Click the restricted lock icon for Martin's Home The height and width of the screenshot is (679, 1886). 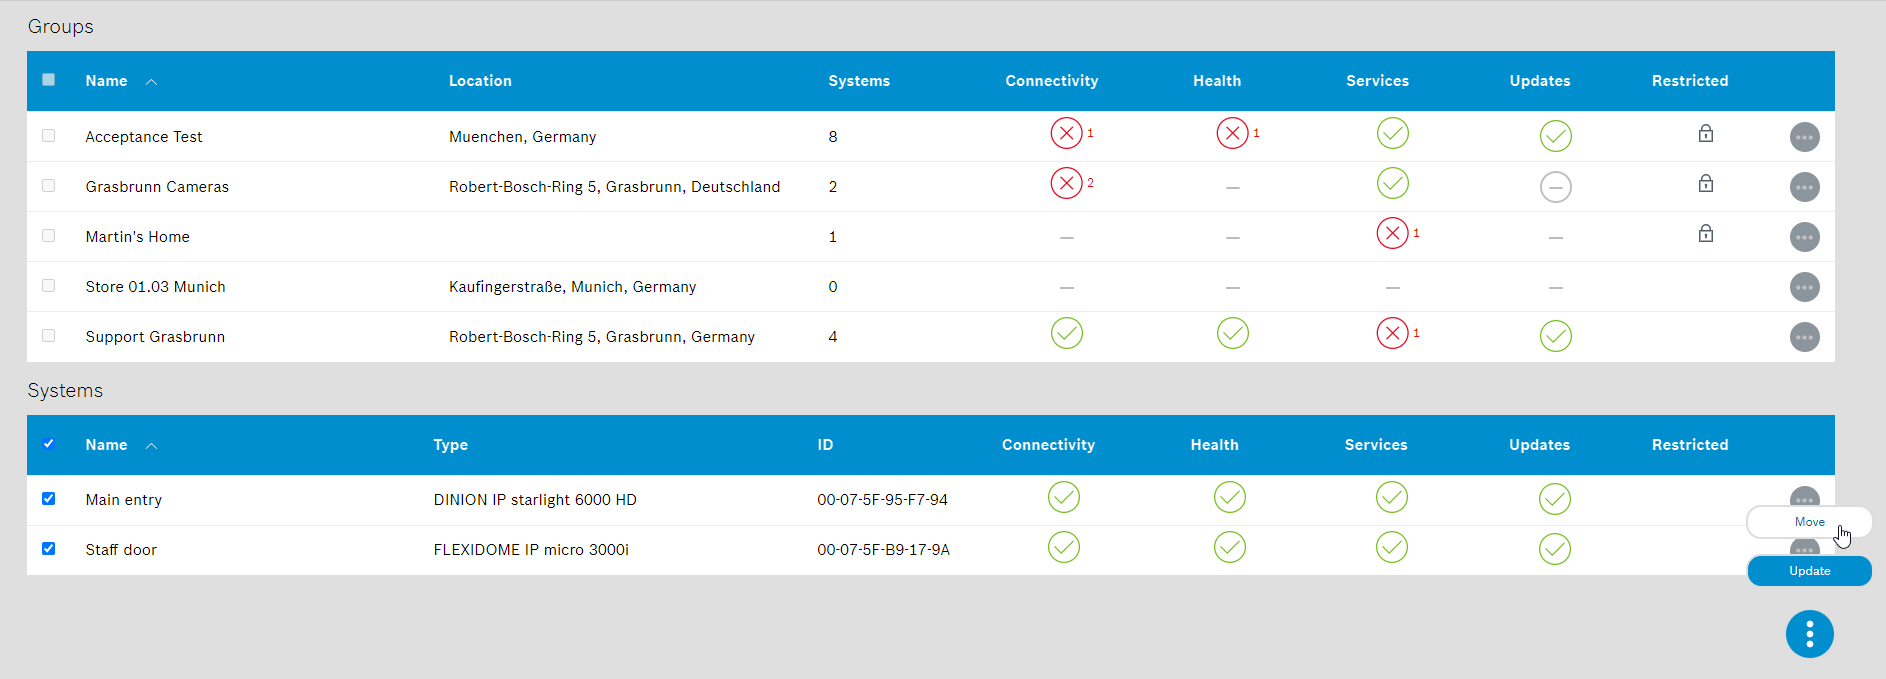pos(1705,234)
